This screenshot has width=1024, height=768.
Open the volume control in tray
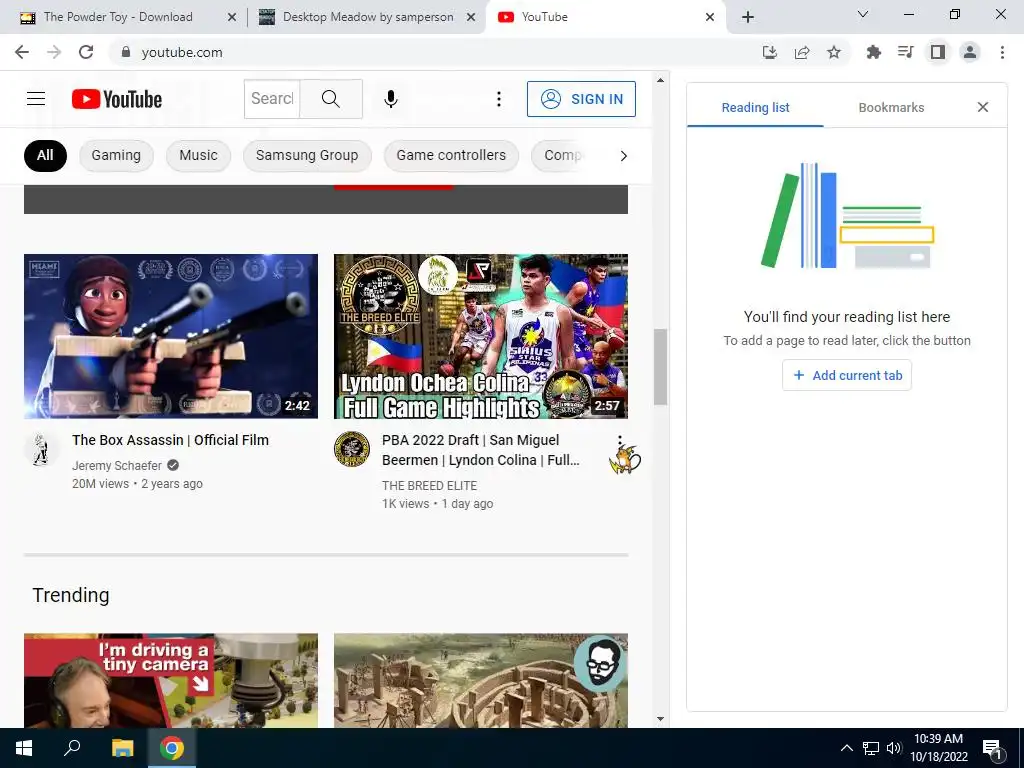click(894, 748)
